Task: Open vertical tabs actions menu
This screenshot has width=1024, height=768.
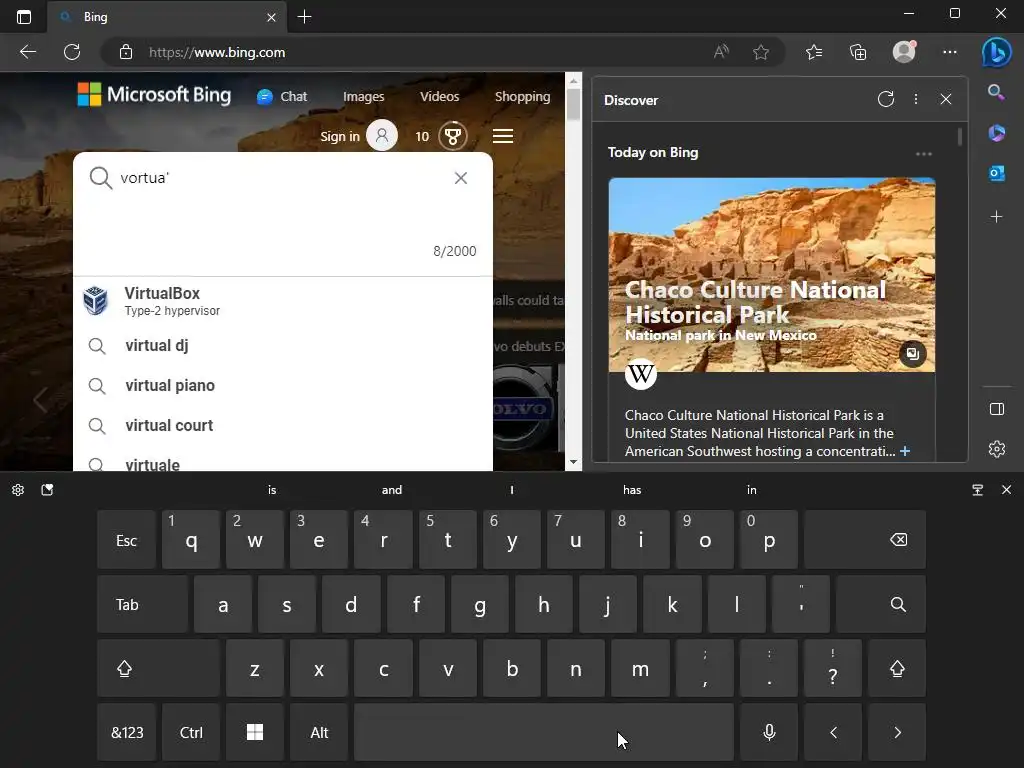Action: click(24, 17)
